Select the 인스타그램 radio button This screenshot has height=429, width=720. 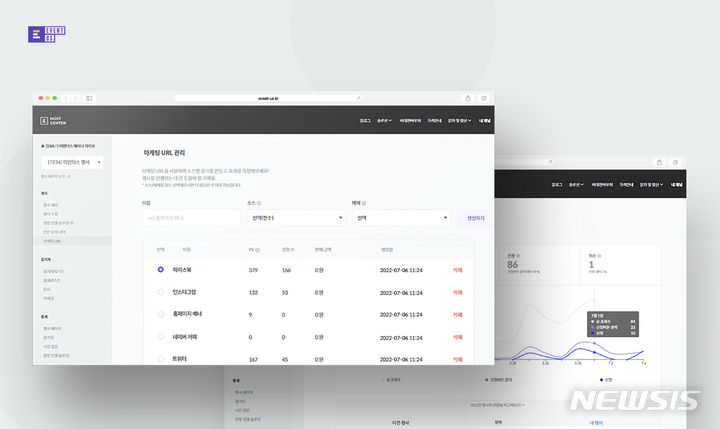(161, 292)
